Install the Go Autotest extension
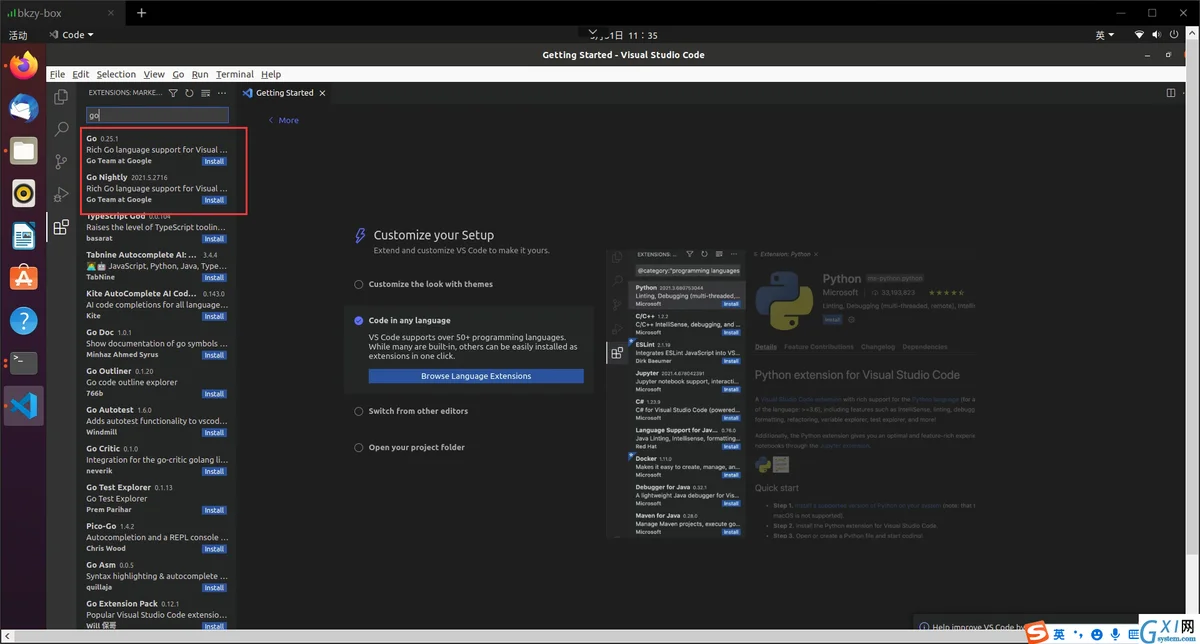Screen dimensions: 1200x644 [x=214, y=433]
